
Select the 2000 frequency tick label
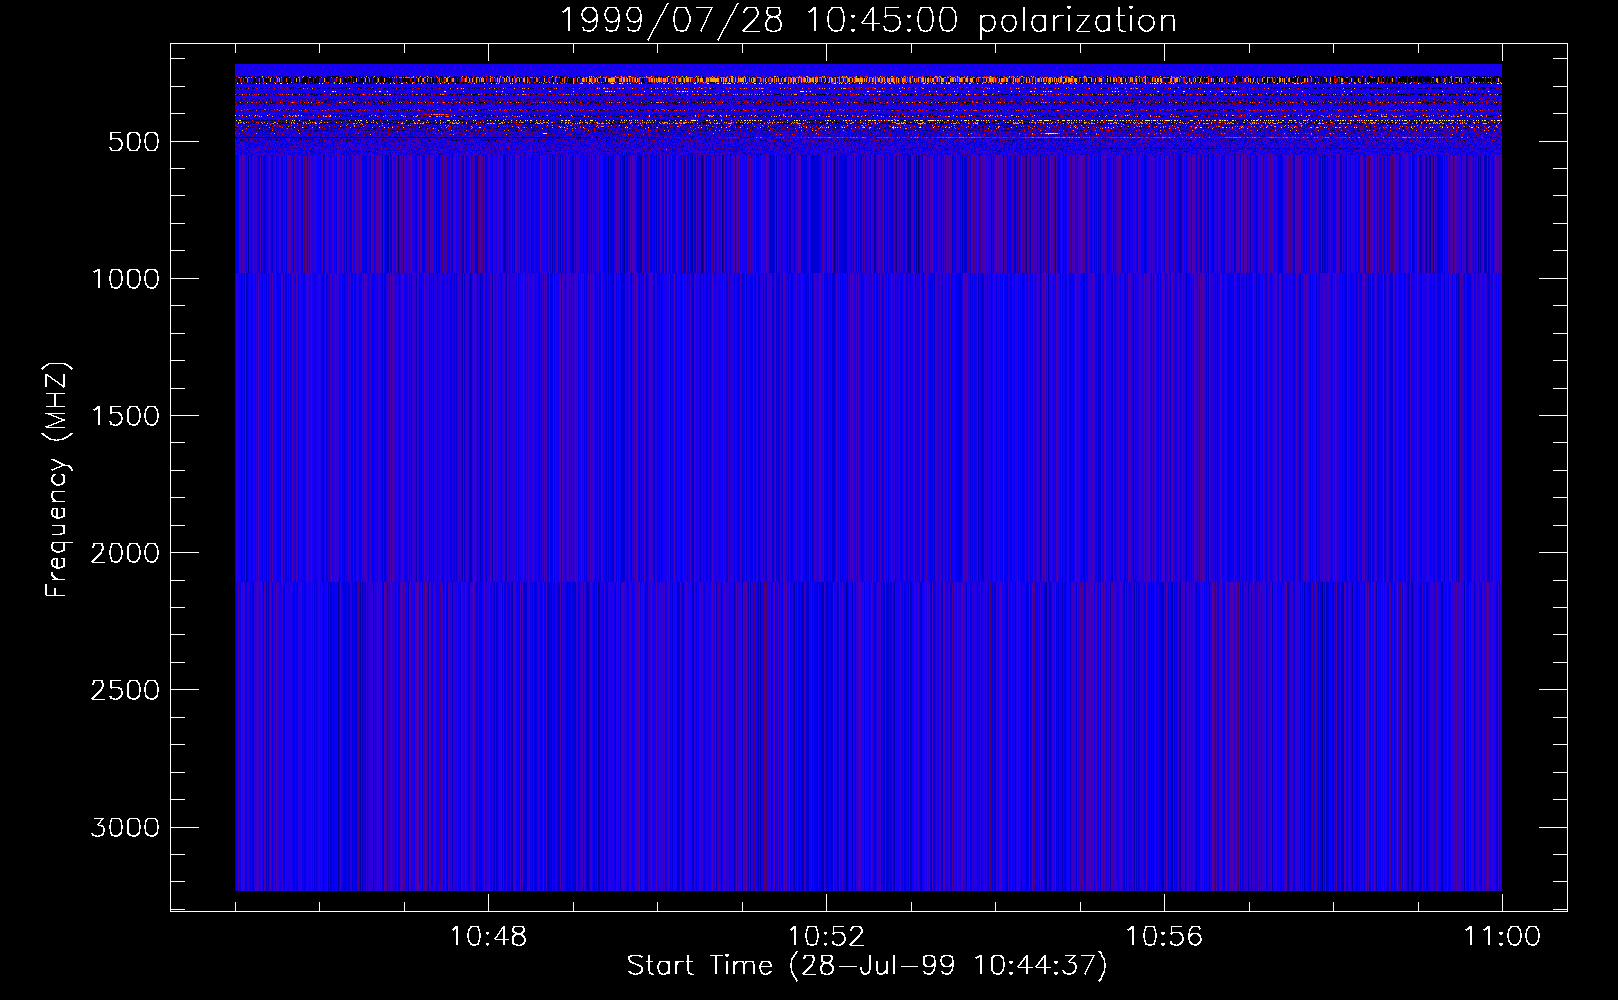click(125, 553)
